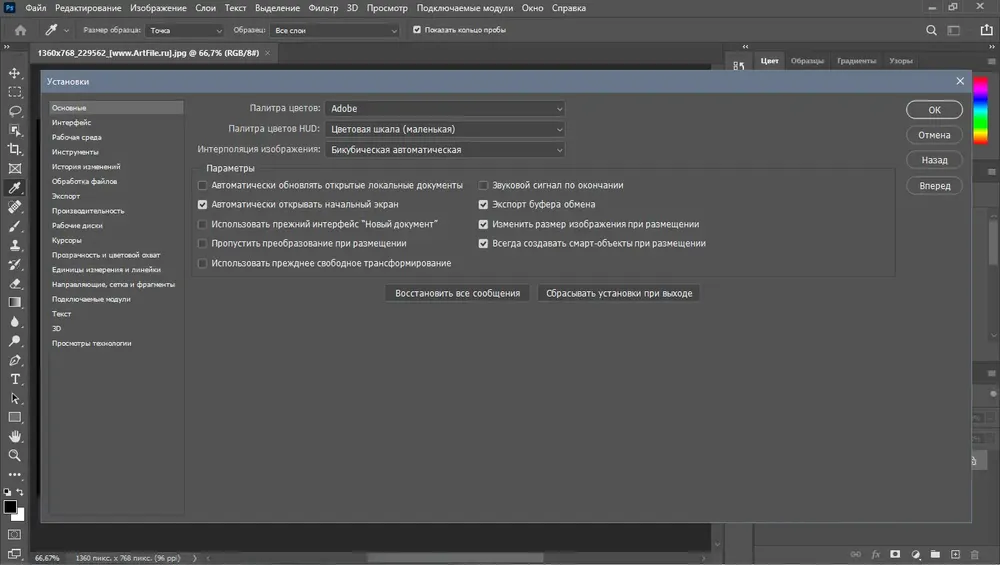Select the Type tool
1000x565 pixels.
point(15,379)
